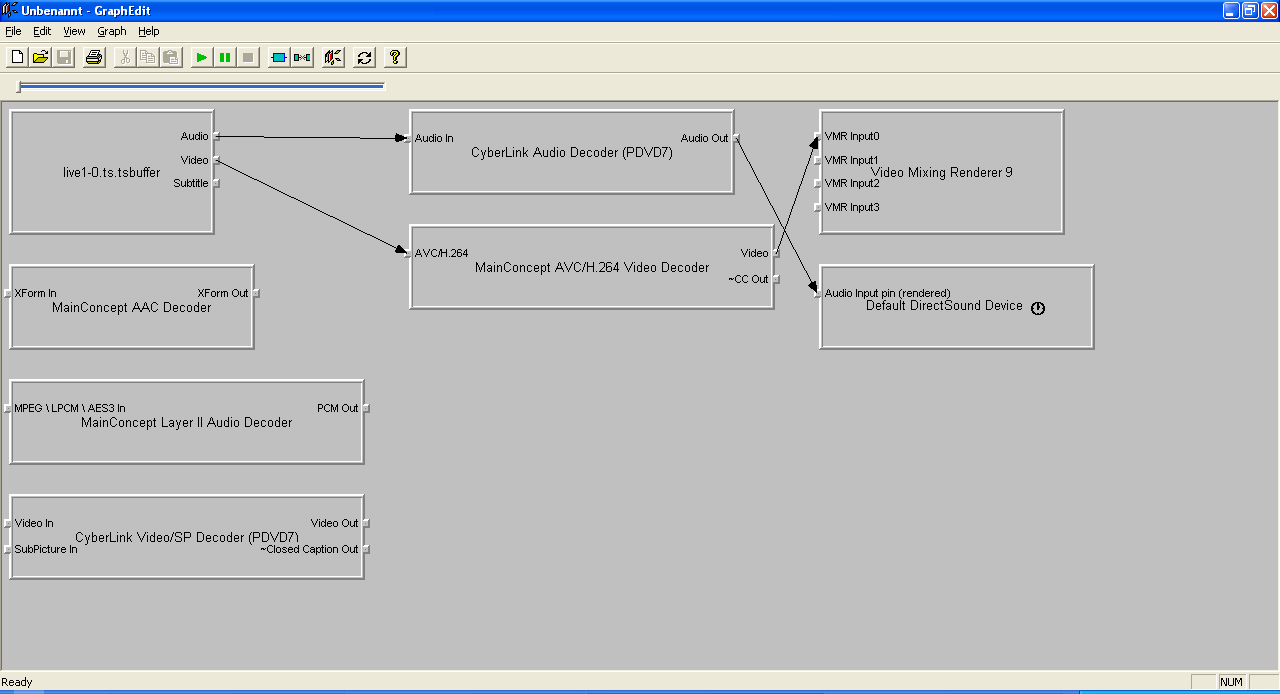Click the tsbuffer Video output pin
This screenshot has width=1280, height=694.
(215, 160)
